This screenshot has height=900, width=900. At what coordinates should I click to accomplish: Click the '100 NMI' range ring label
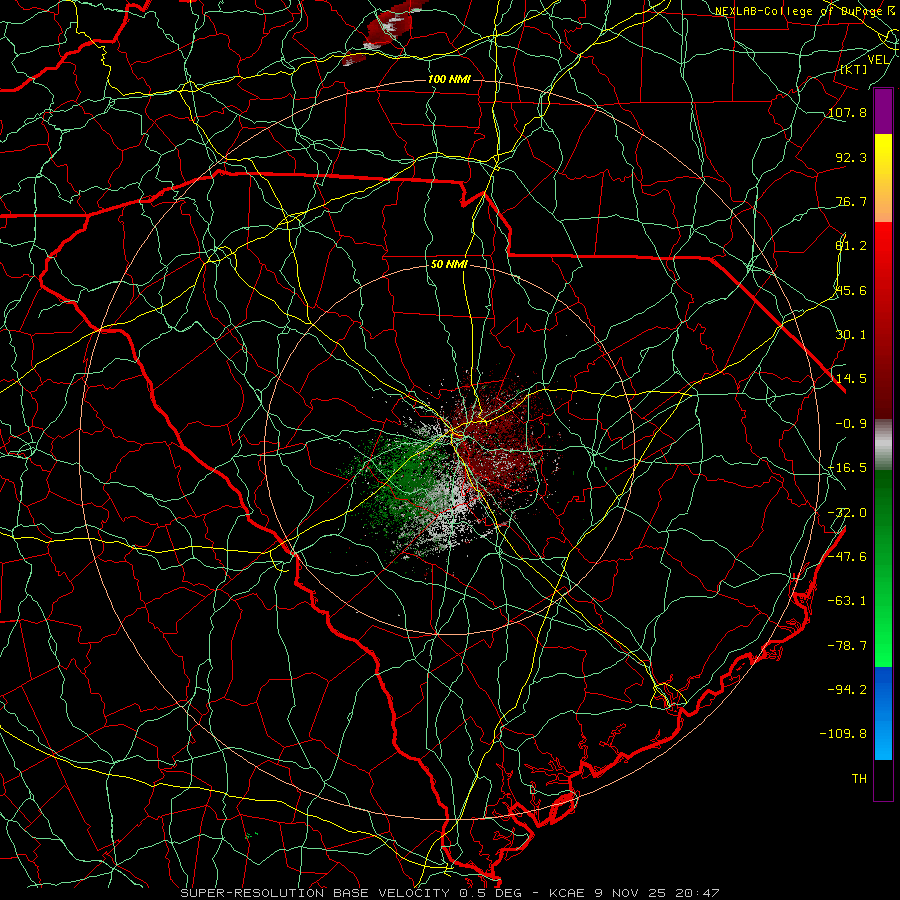click(x=449, y=79)
